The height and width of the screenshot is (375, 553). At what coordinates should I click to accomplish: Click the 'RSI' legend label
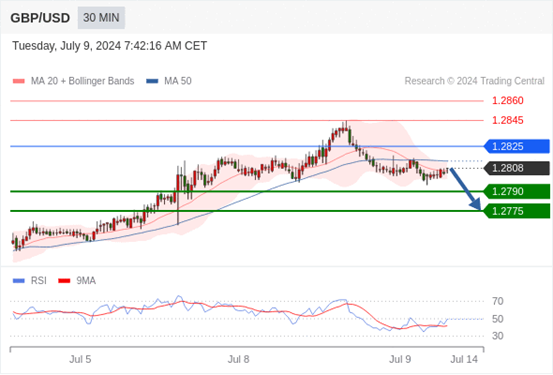[38, 281]
